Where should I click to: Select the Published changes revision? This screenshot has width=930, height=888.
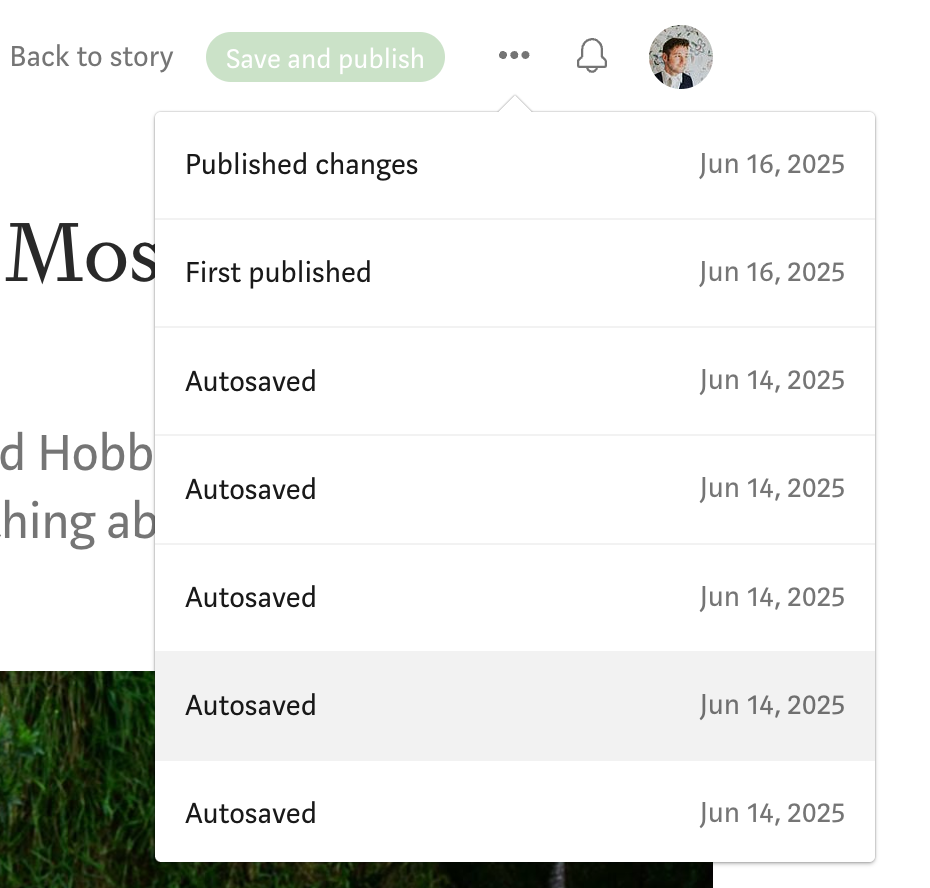[515, 165]
